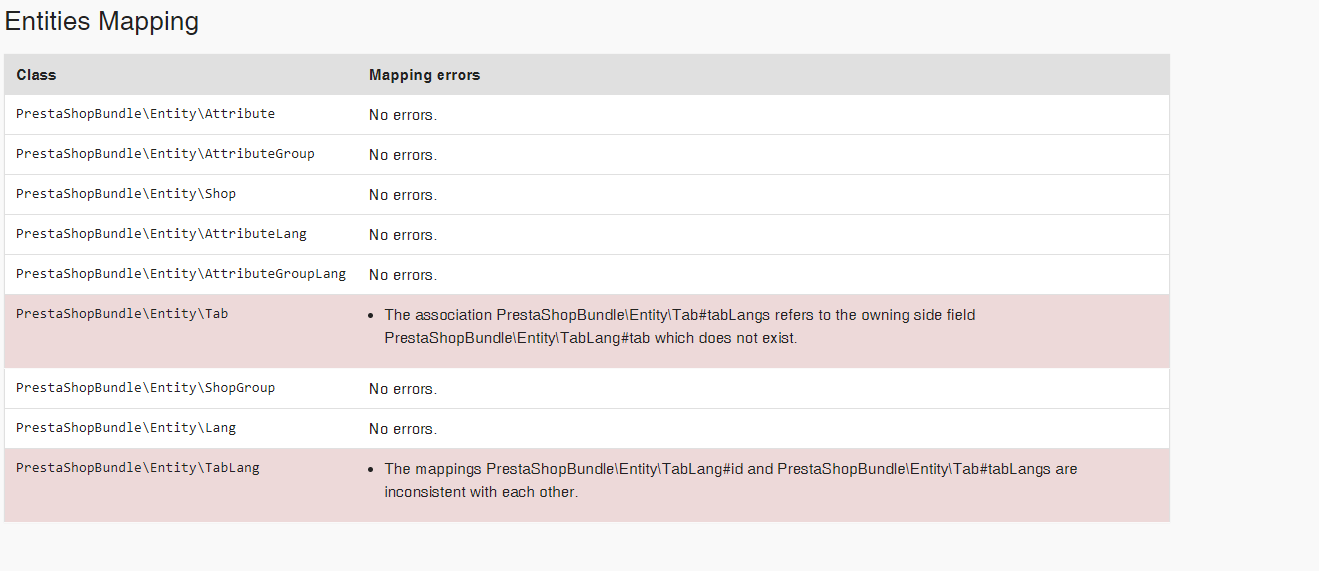Click "No errors." in the AttributeGroupLang row
The width and height of the screenshot is (1319, 571).
[403, 275]
